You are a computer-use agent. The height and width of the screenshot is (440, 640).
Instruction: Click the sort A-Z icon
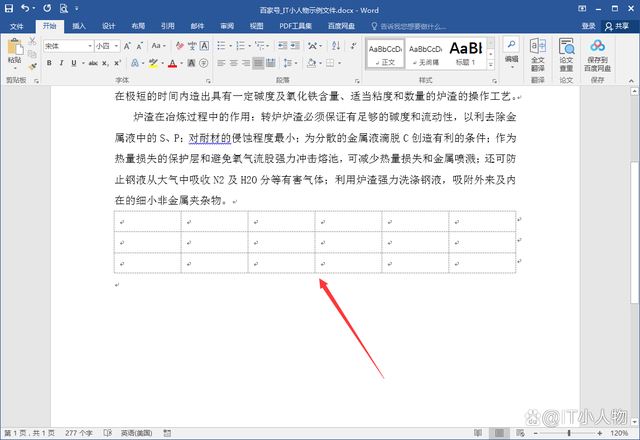[336, 46]
